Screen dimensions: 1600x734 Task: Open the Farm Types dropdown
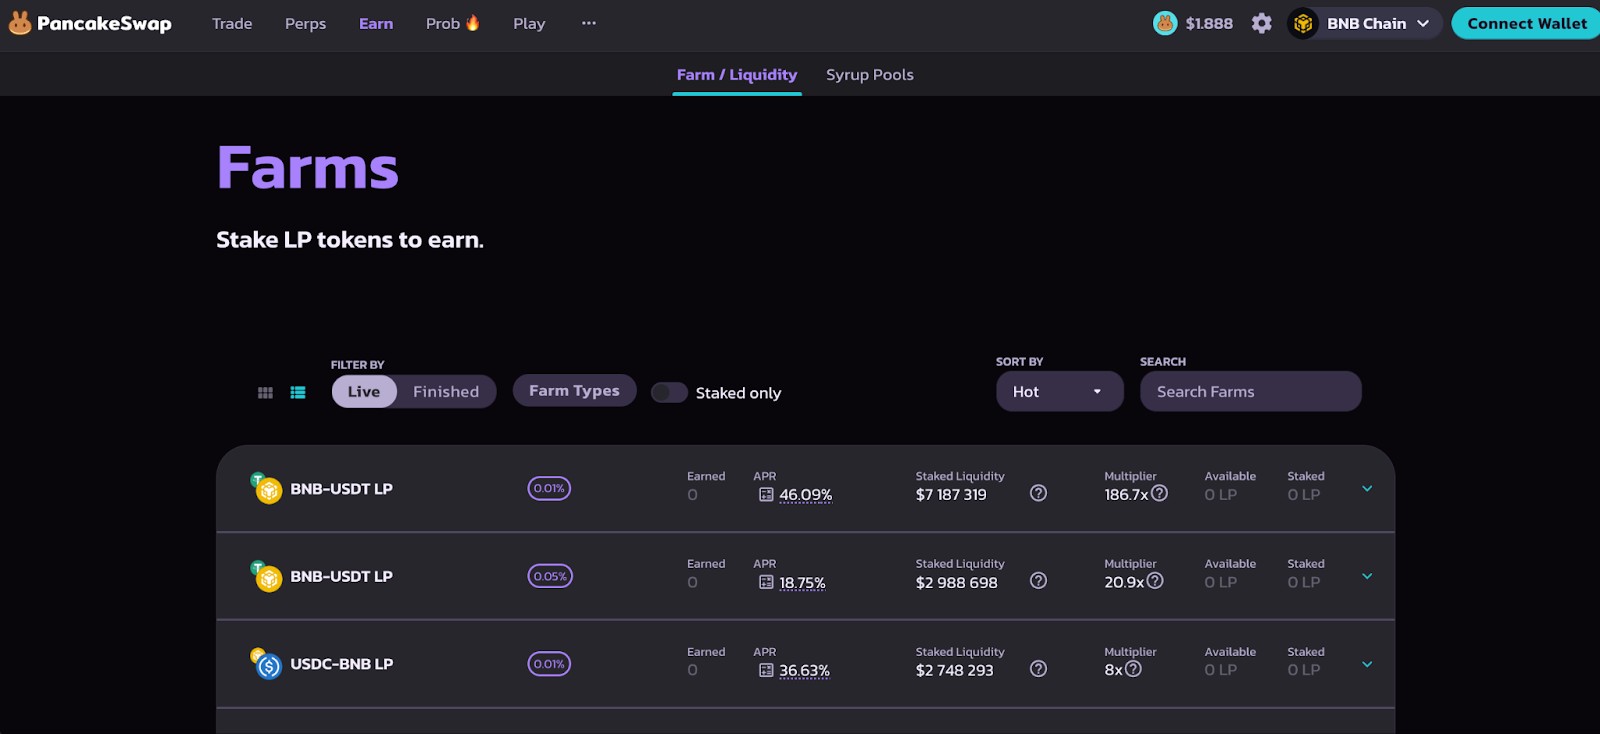(x=575, y=391)
